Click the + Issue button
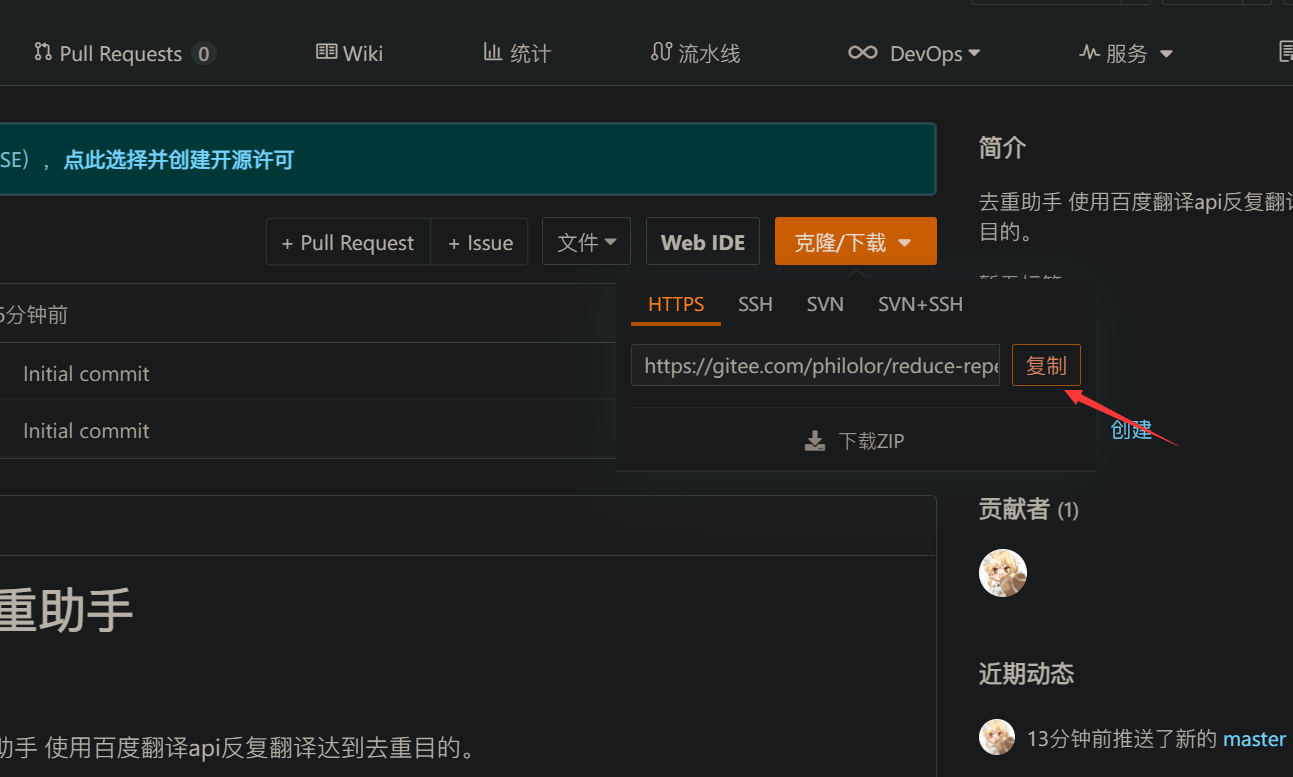 pos(480,242)
